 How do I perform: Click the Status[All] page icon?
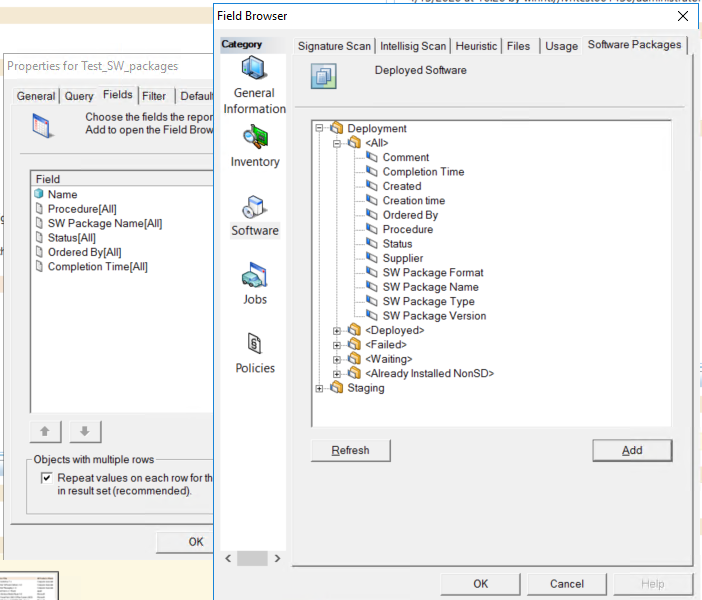pos(39,237)
